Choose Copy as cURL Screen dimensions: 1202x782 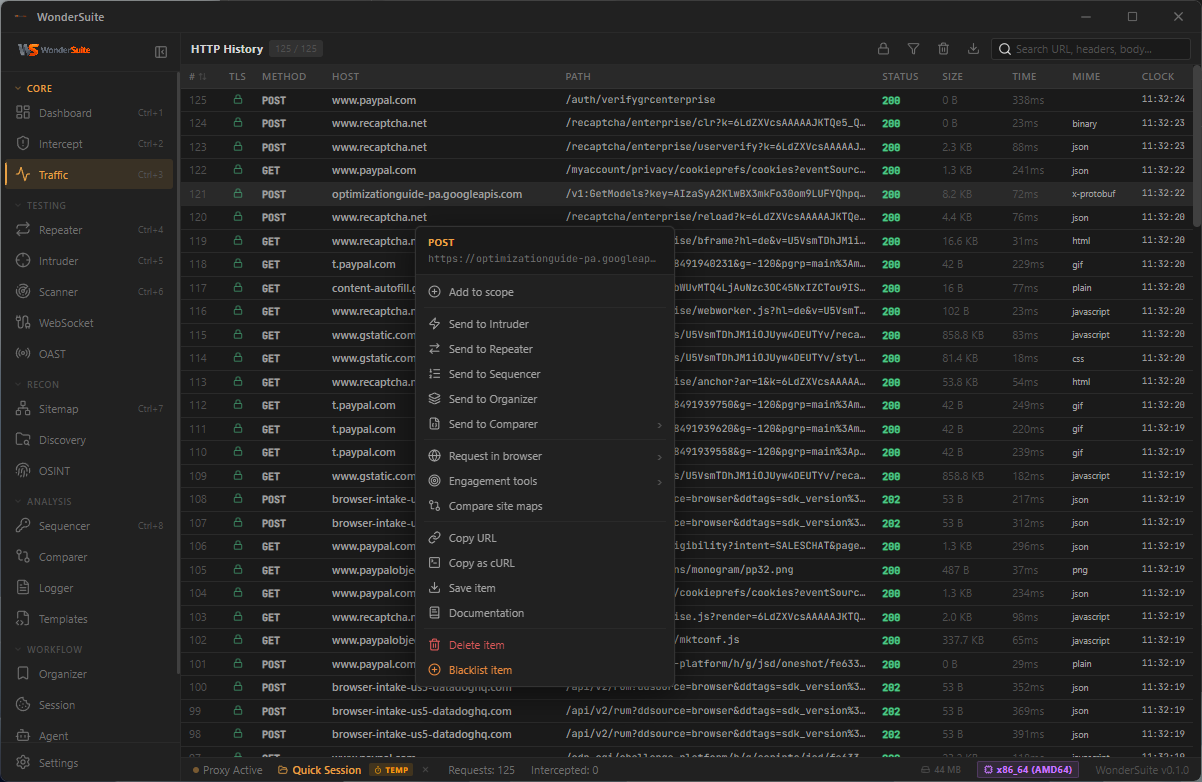tap(545, 563)
